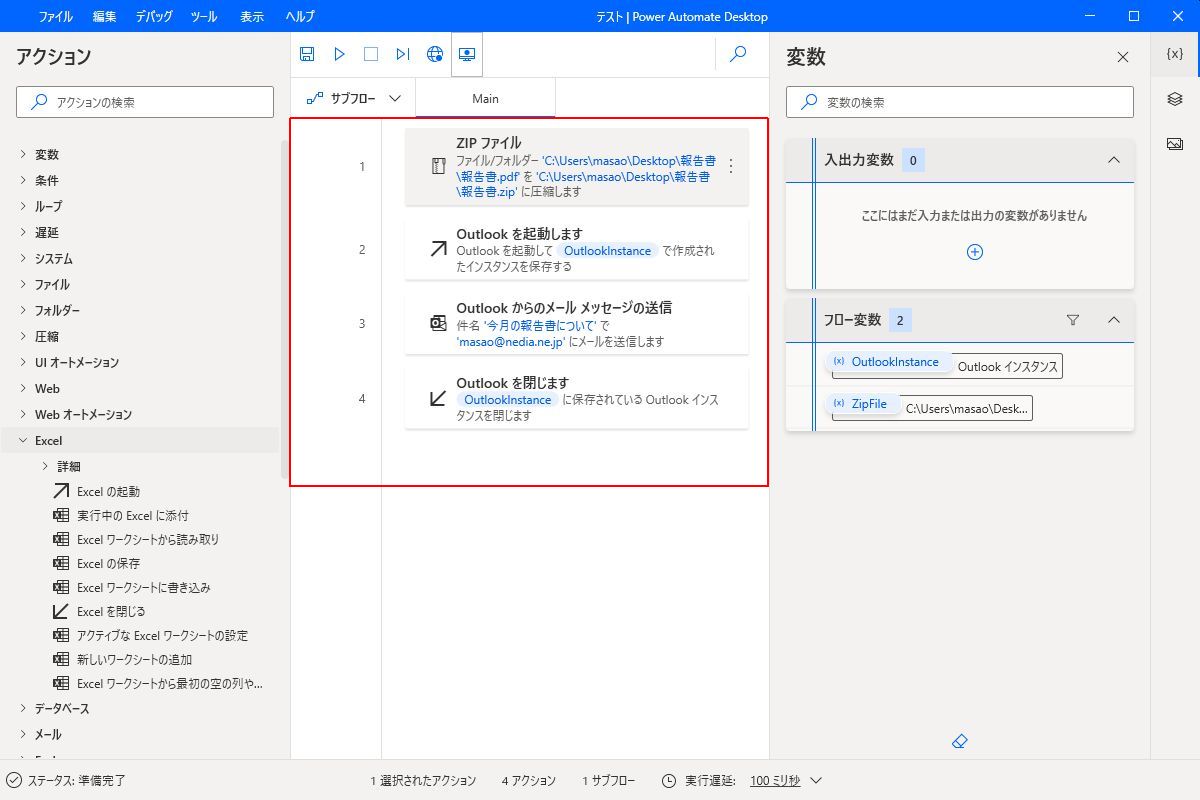
Task: Open the 編集 menu
Action: click(104, 16)
